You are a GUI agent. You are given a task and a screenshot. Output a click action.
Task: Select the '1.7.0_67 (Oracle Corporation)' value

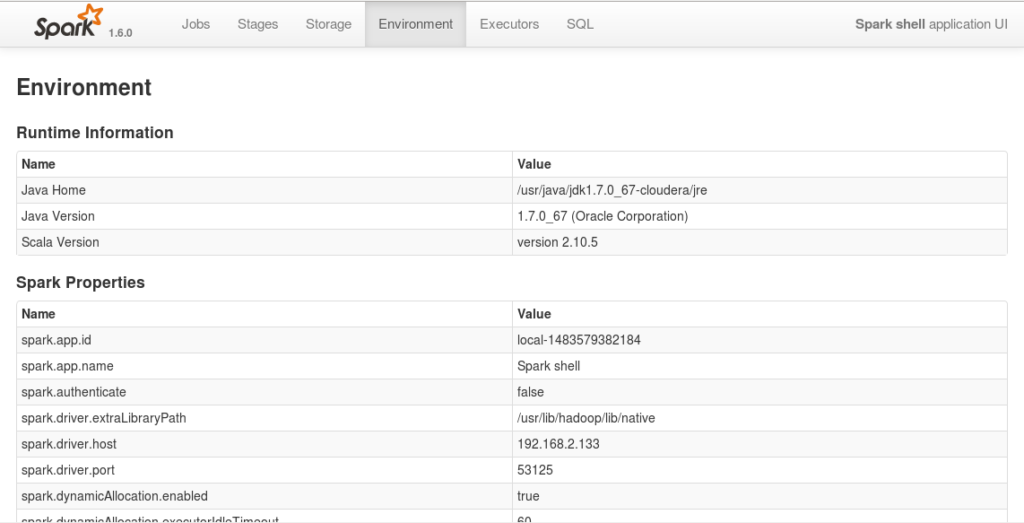(x=602, y=216)
